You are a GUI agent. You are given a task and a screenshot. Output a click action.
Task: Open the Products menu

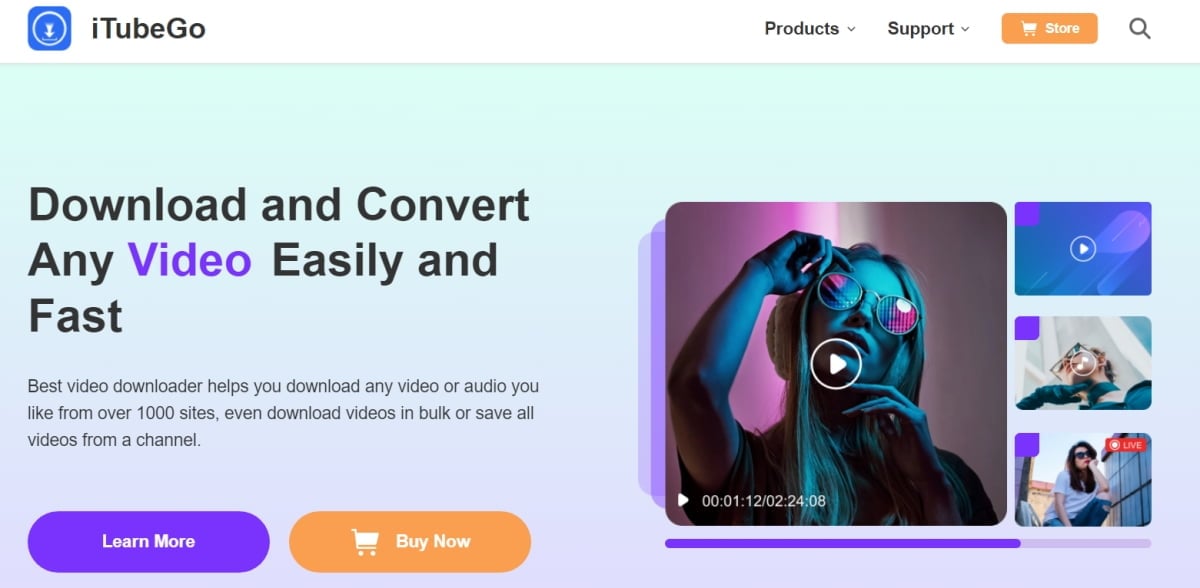point(810,28)
